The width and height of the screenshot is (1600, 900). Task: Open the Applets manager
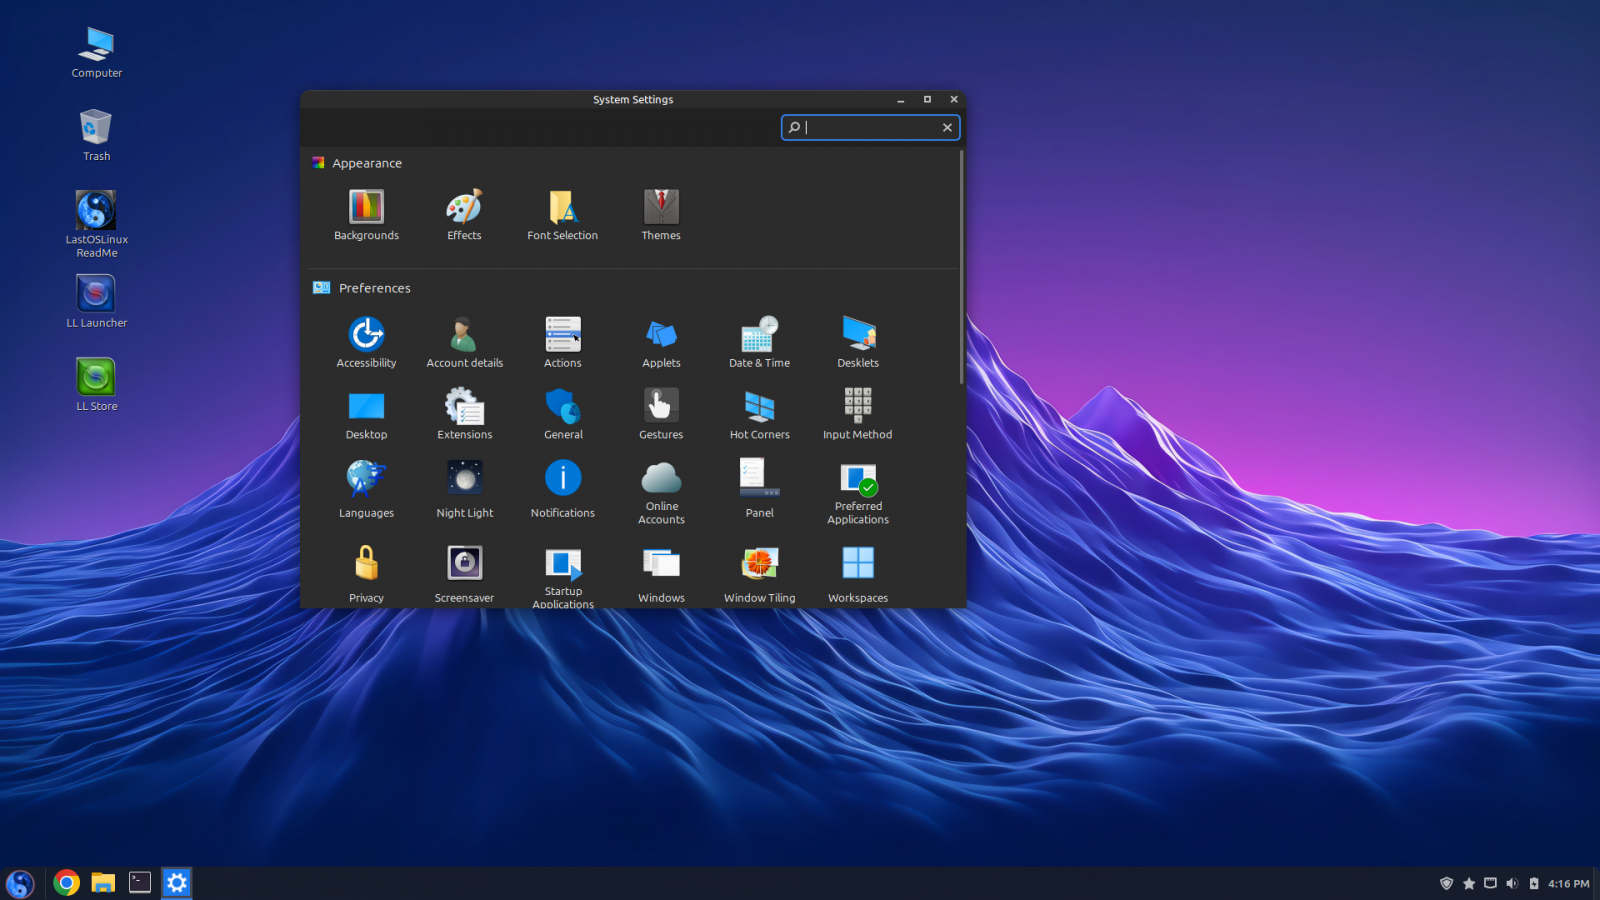660,340
